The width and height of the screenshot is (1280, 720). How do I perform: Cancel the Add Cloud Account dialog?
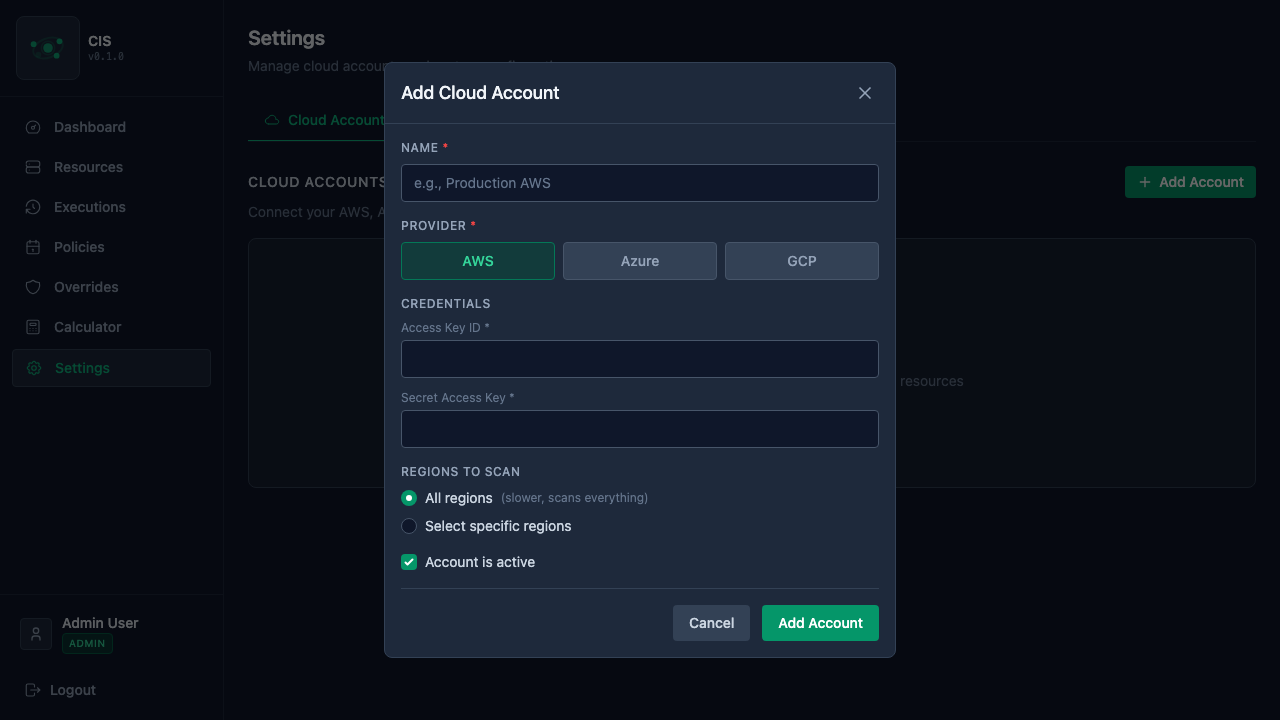tap(711, 623)
